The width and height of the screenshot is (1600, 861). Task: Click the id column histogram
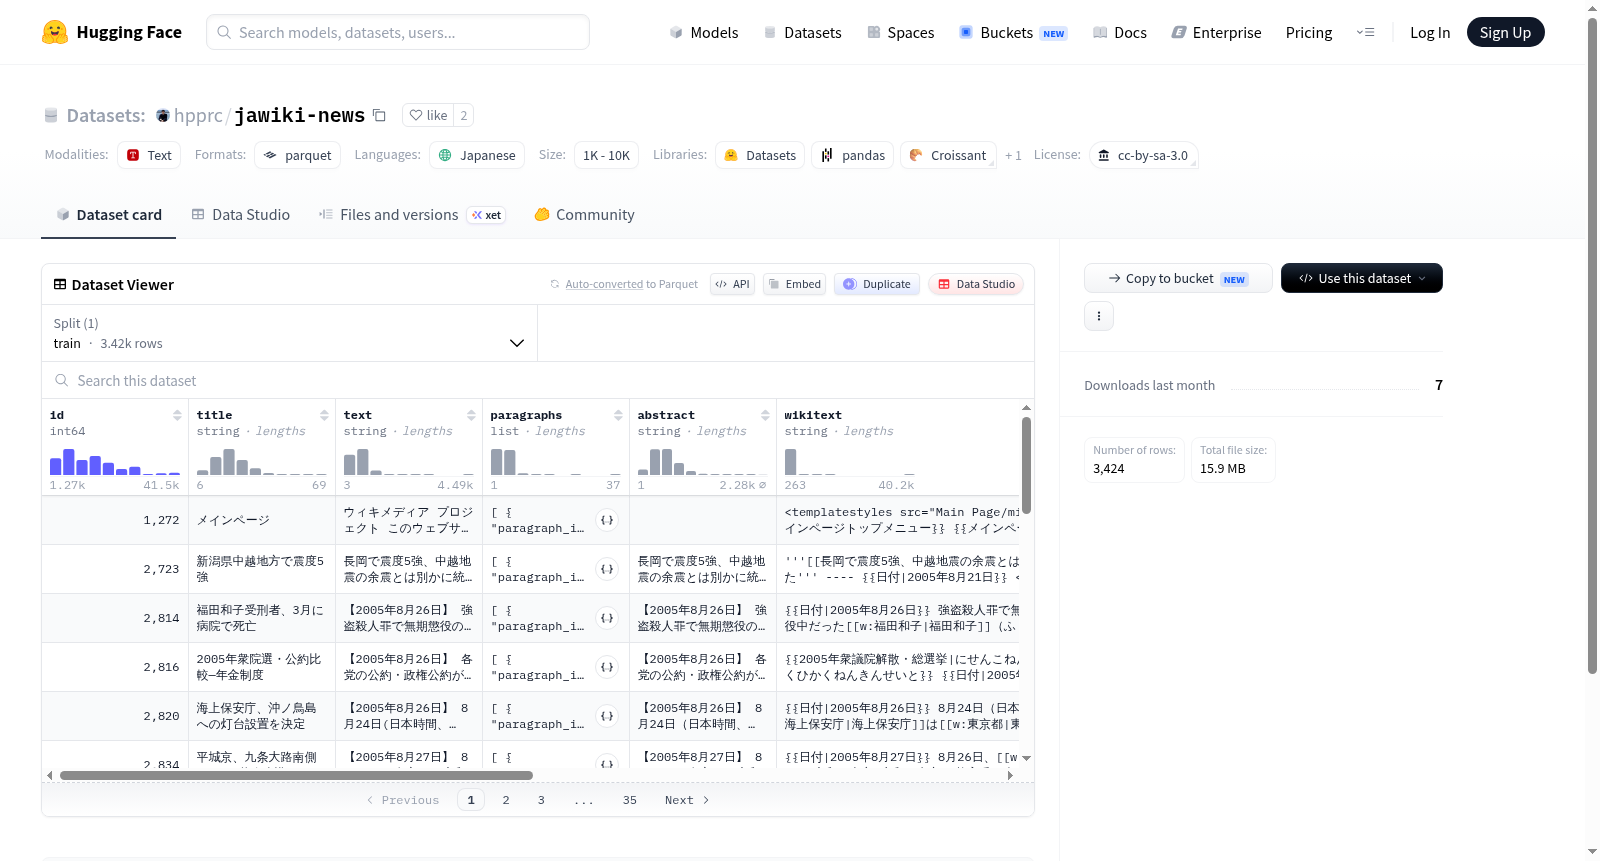tap(115, 461)
